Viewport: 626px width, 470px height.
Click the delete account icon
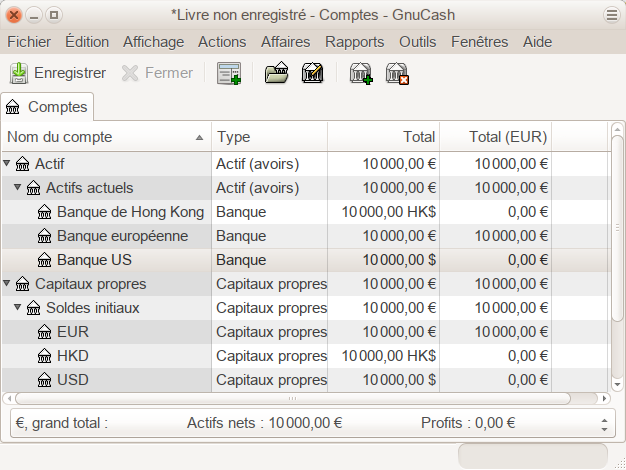click(397, 73)
